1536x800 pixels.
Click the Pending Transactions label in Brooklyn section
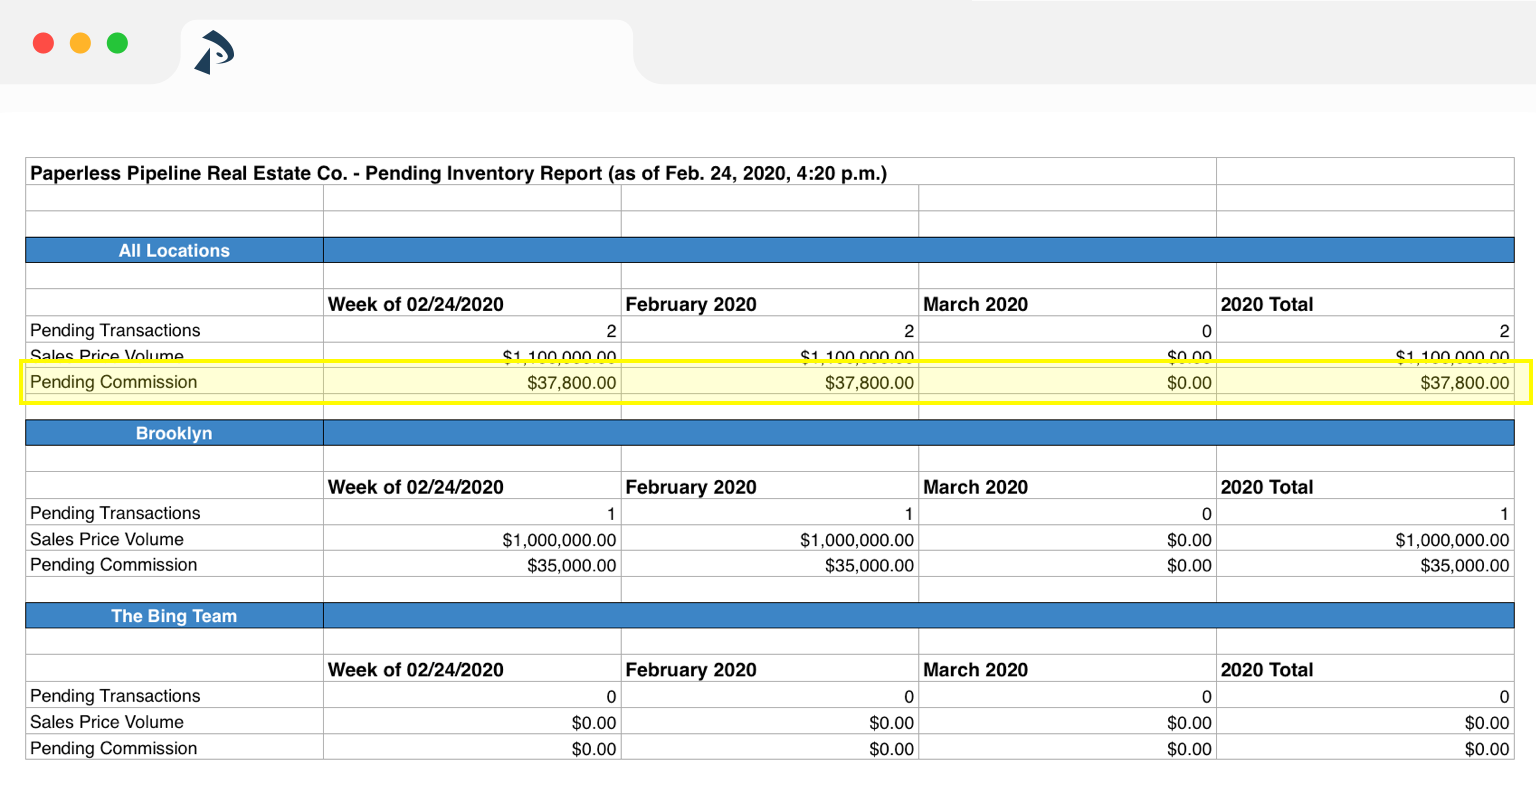[114, 513]
